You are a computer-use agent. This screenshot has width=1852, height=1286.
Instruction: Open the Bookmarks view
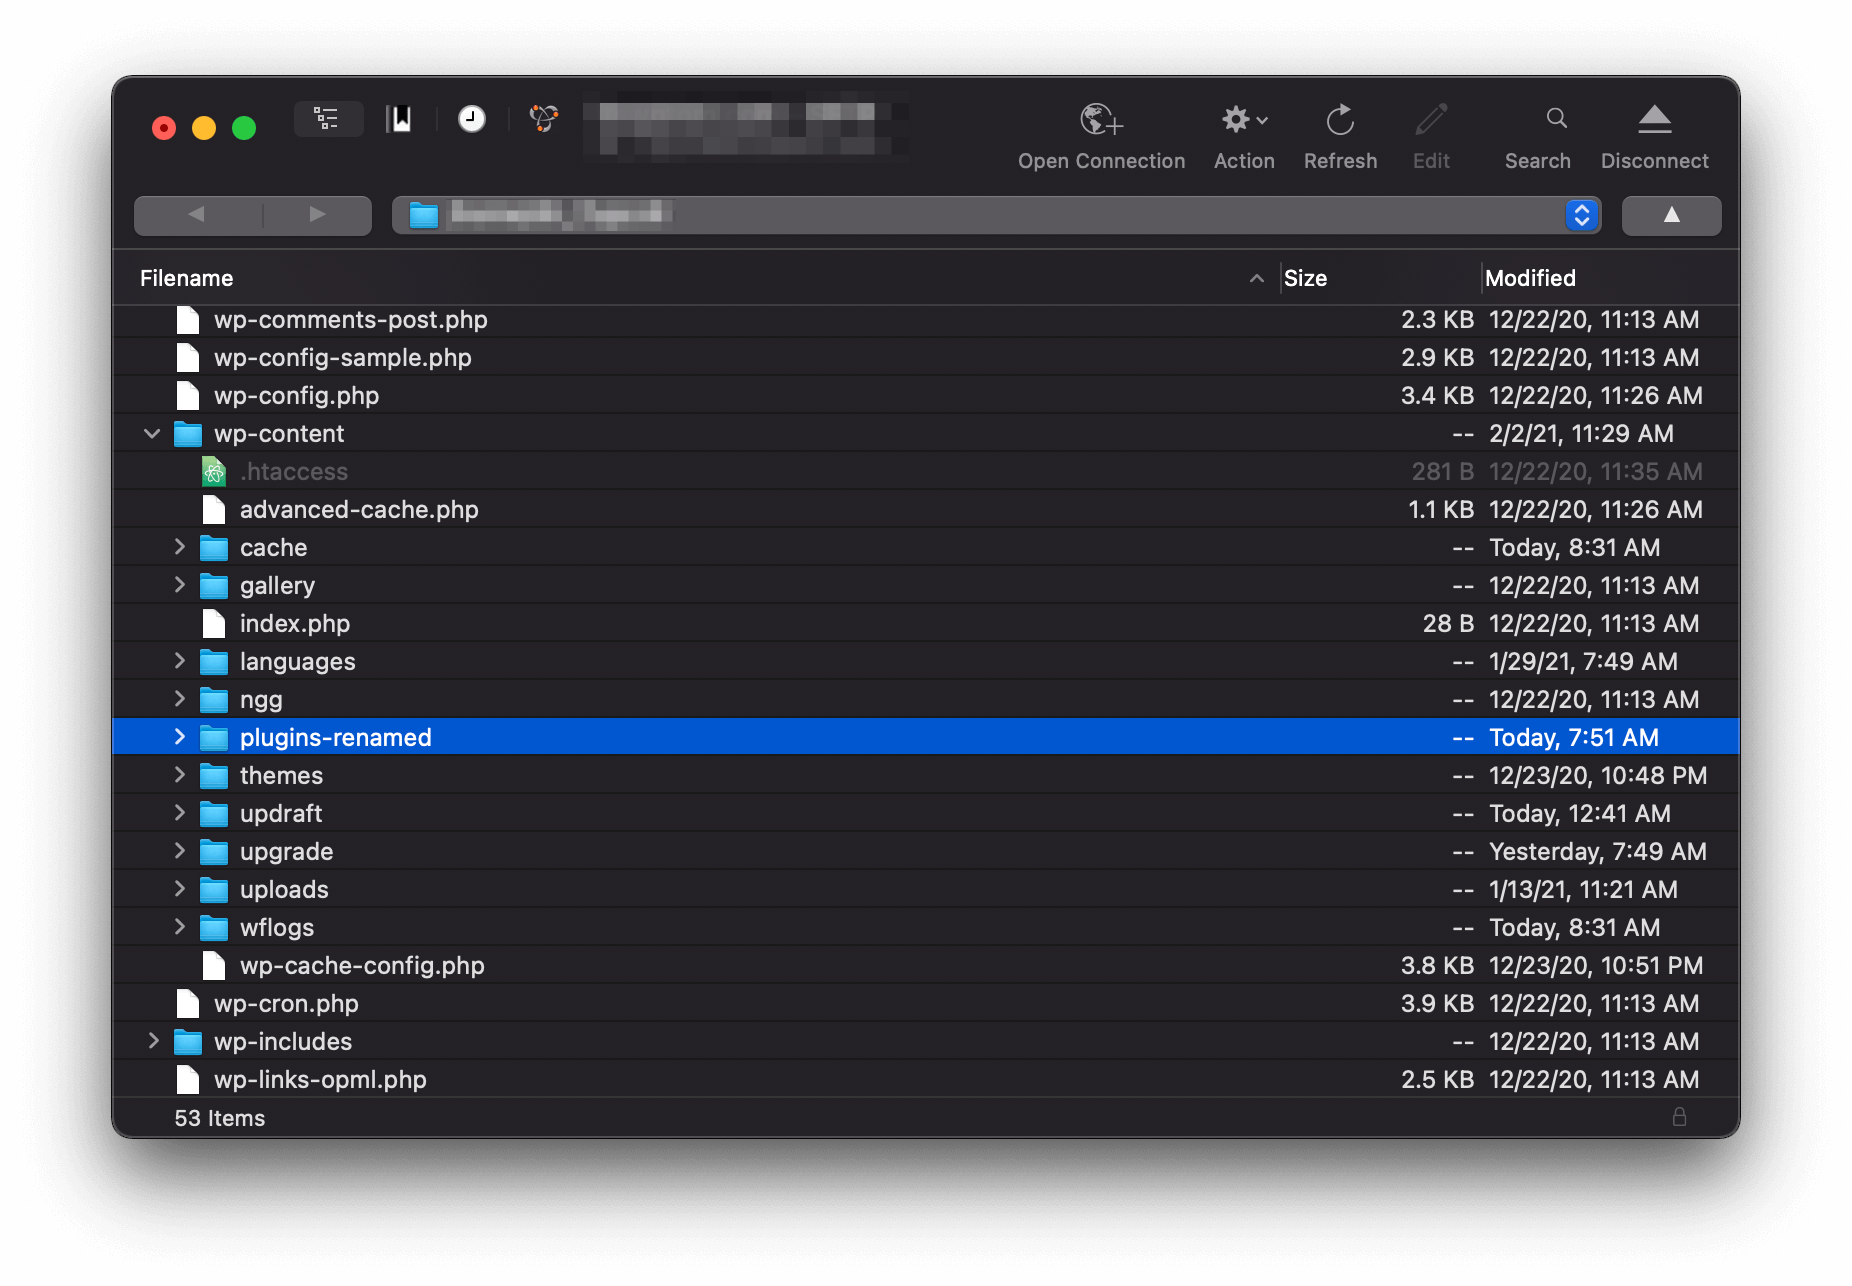400,119
